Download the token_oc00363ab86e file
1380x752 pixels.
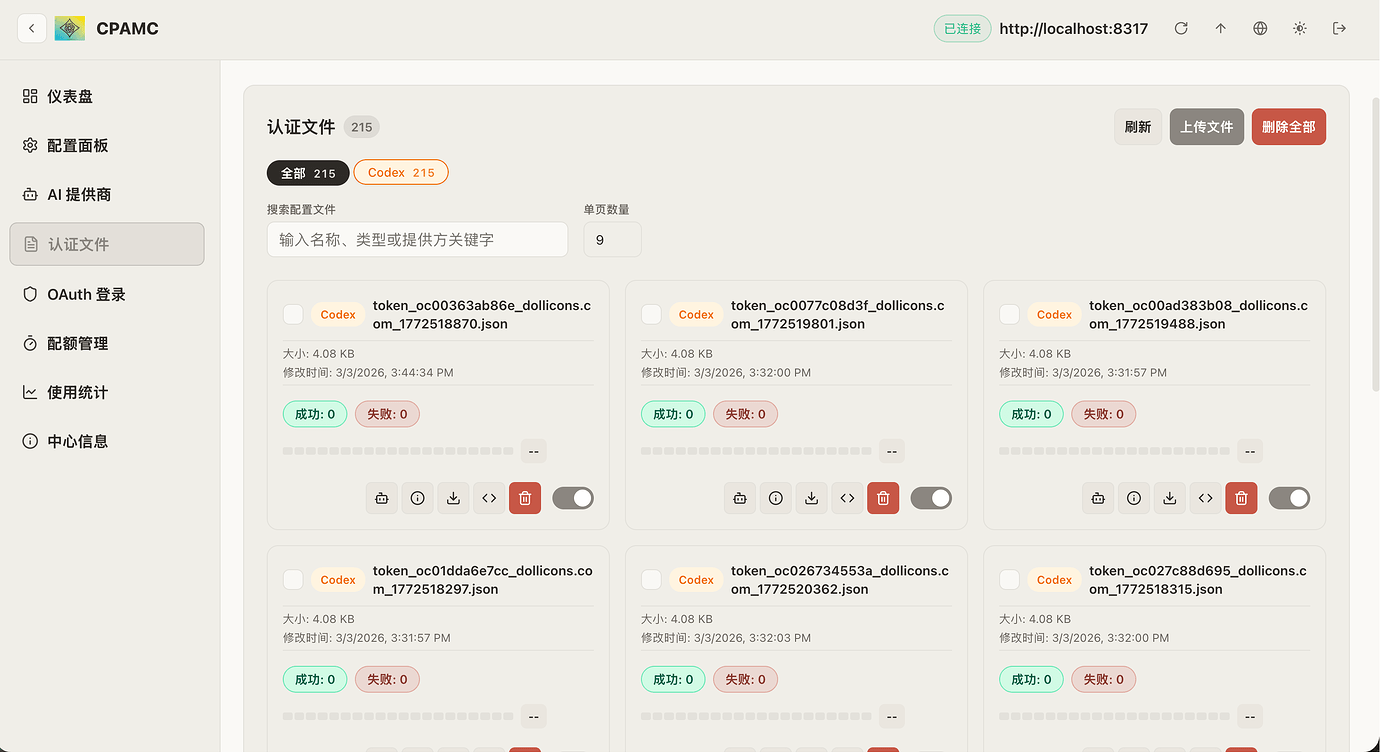453,498
